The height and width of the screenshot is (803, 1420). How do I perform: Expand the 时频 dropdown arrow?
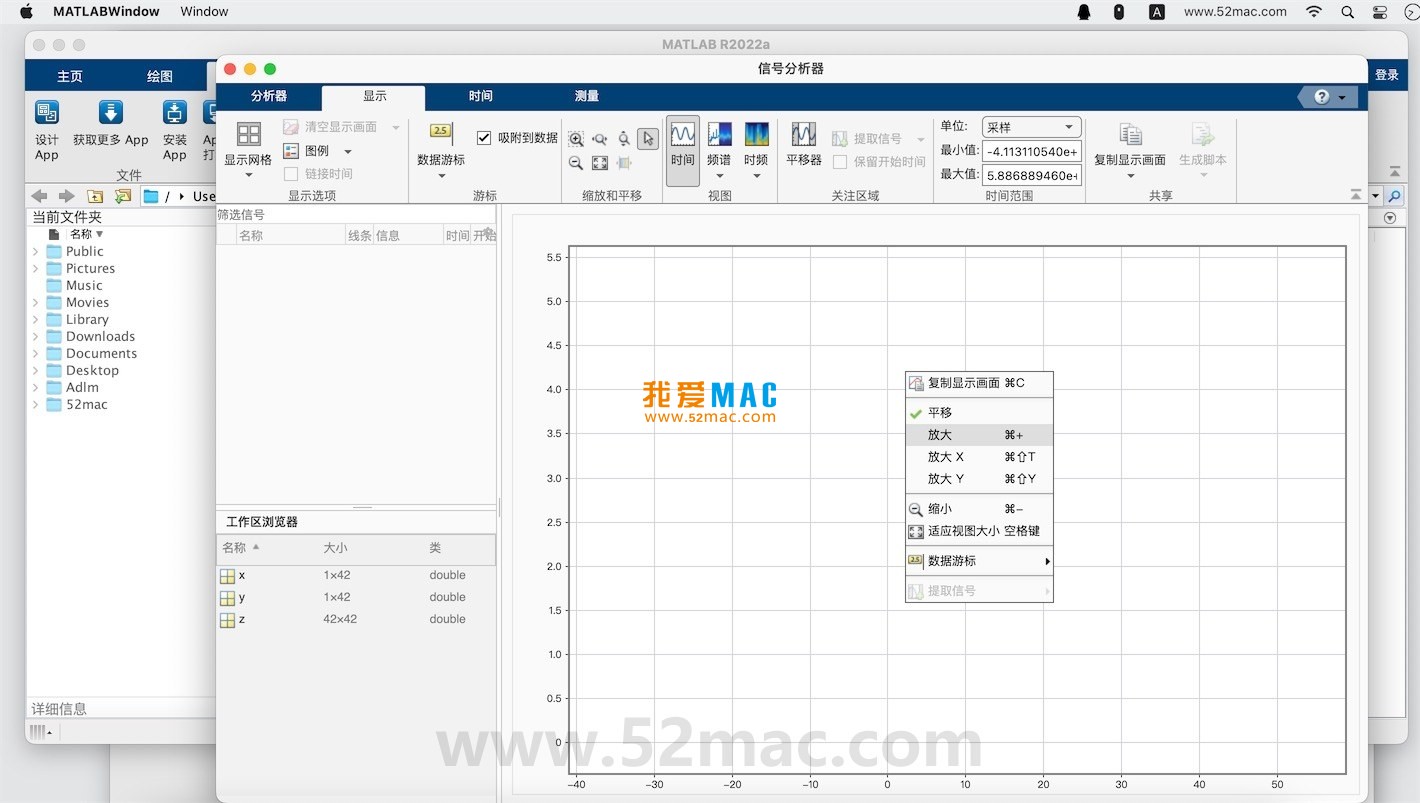[x=756, y=177]
